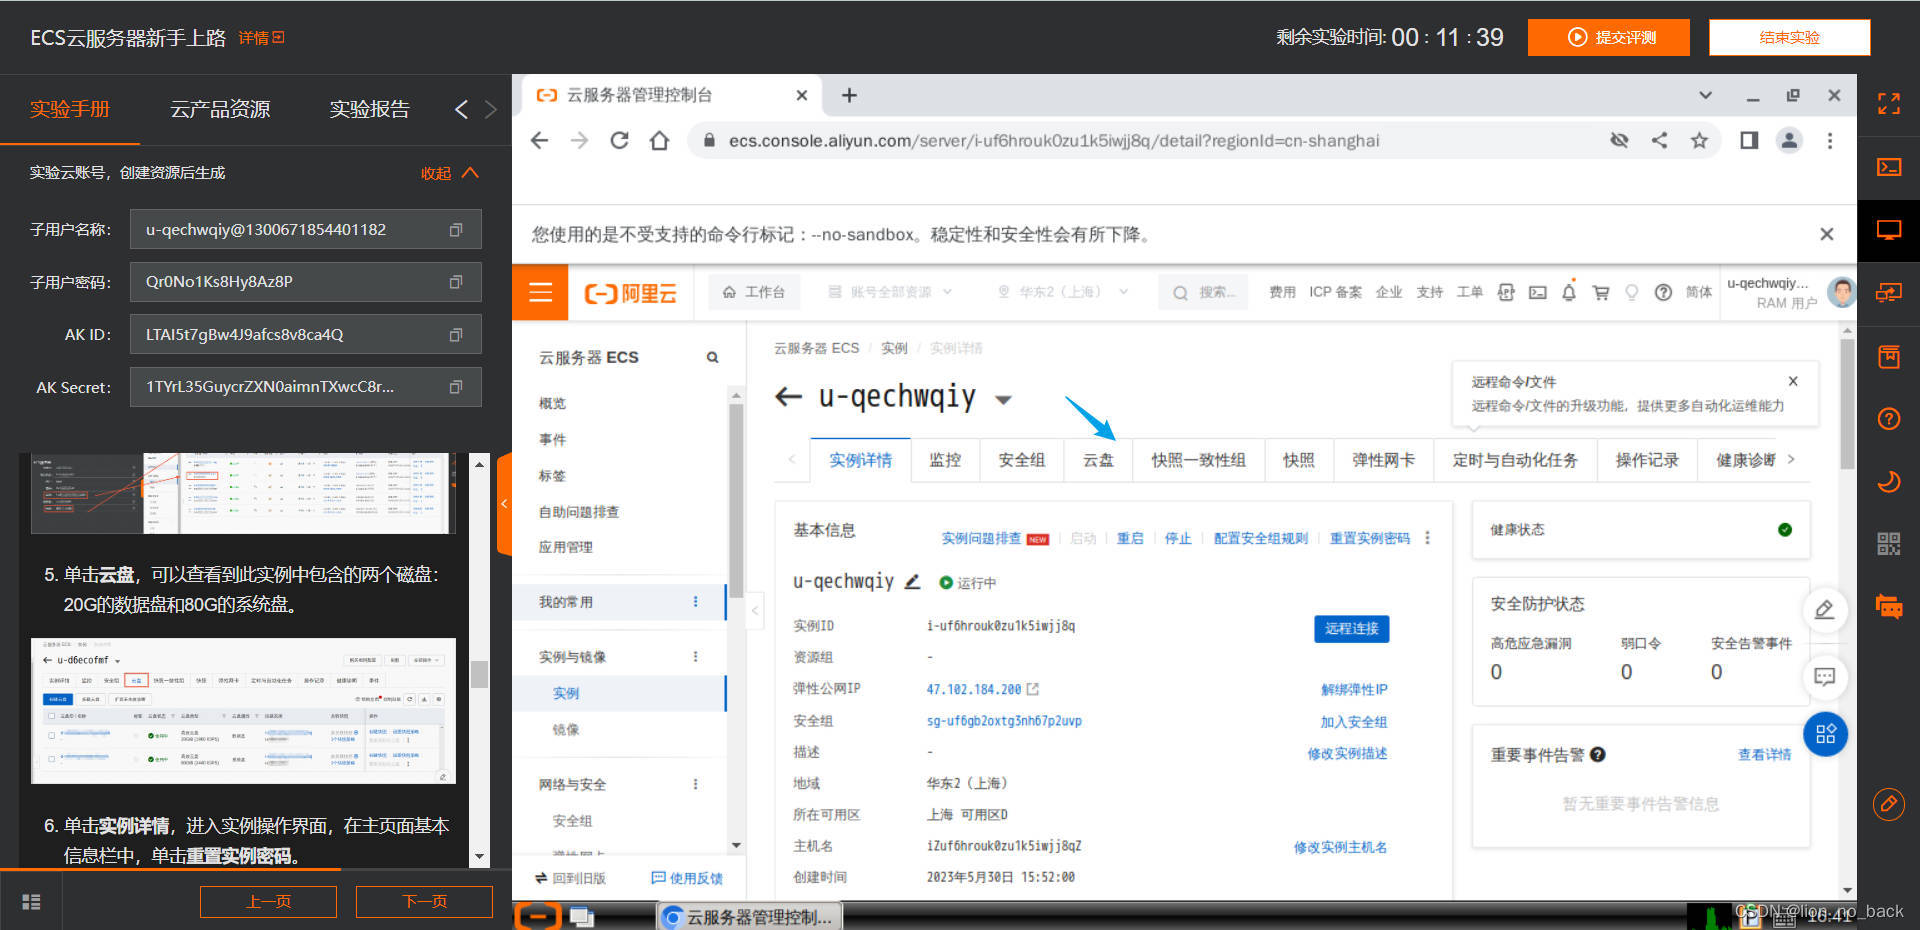
Task: Click the 配置安全组规则 link
Action: point(1260,538)
